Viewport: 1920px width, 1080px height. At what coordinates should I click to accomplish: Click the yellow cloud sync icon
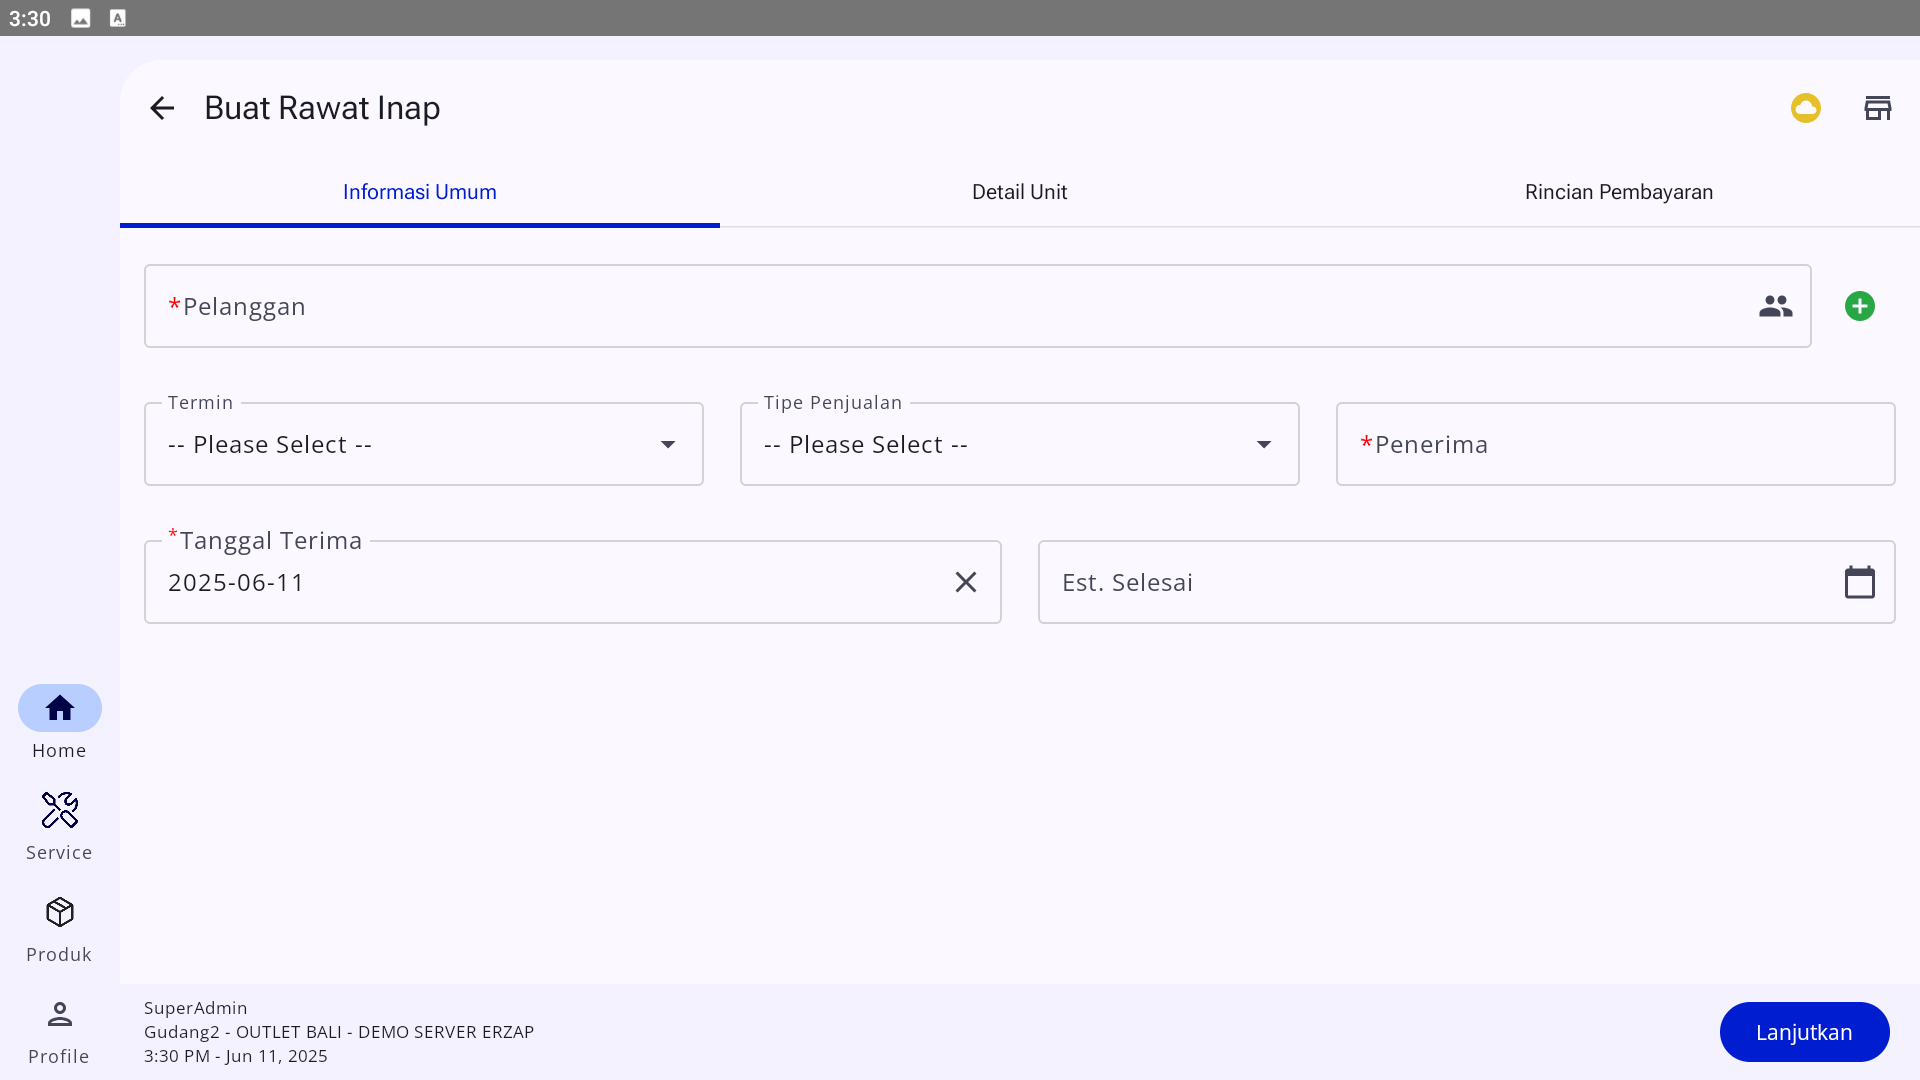click(1805, 108)
